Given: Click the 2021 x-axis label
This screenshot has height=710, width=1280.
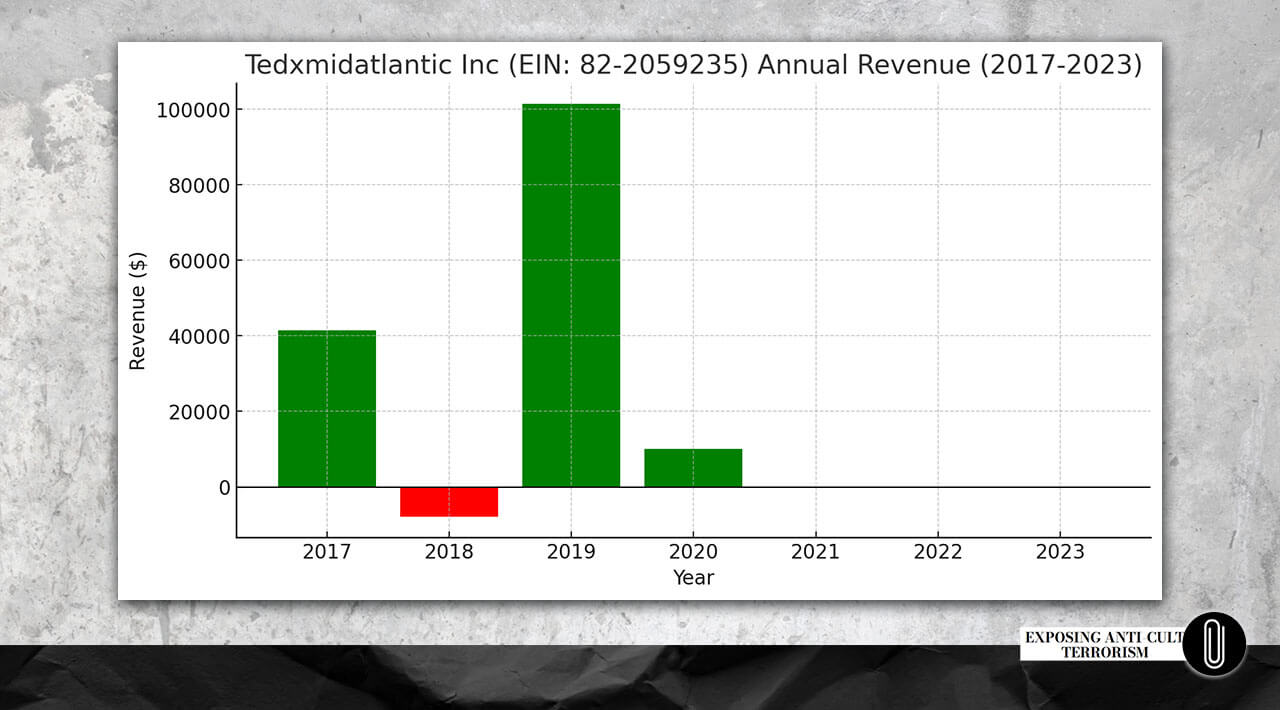Looking at the screenshot, I should coord(815,552).
